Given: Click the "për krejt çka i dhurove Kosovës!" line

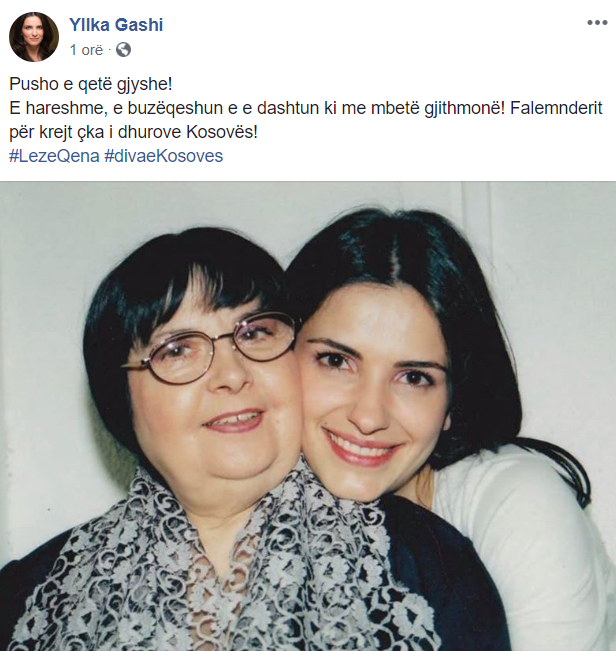Looking at the screenshot, I should coord(133,132).
